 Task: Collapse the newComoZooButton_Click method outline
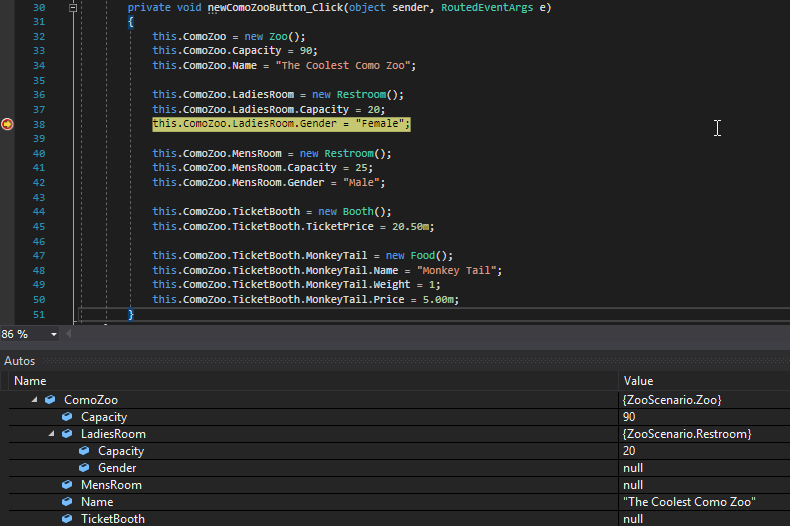73,7
